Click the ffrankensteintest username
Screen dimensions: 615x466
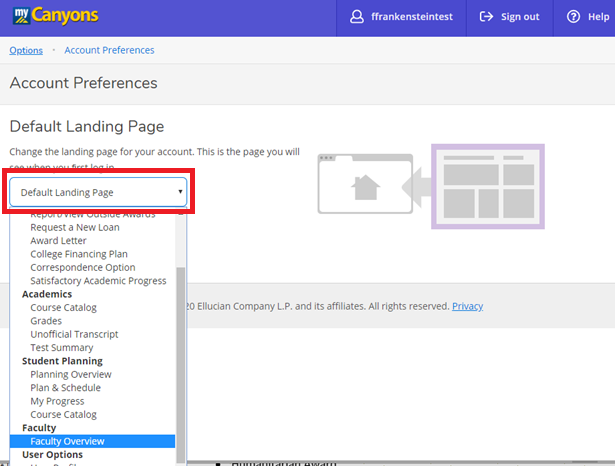pos(415,17)
